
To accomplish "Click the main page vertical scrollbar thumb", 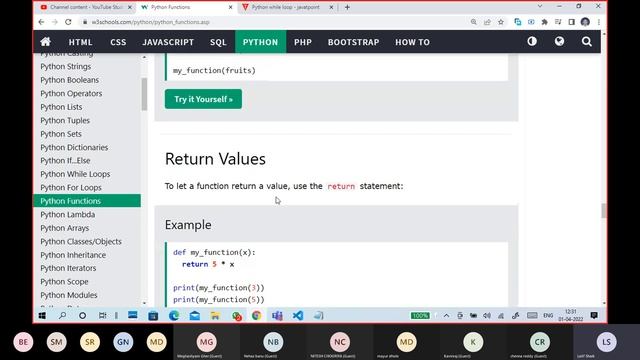I will click(604, 211).
